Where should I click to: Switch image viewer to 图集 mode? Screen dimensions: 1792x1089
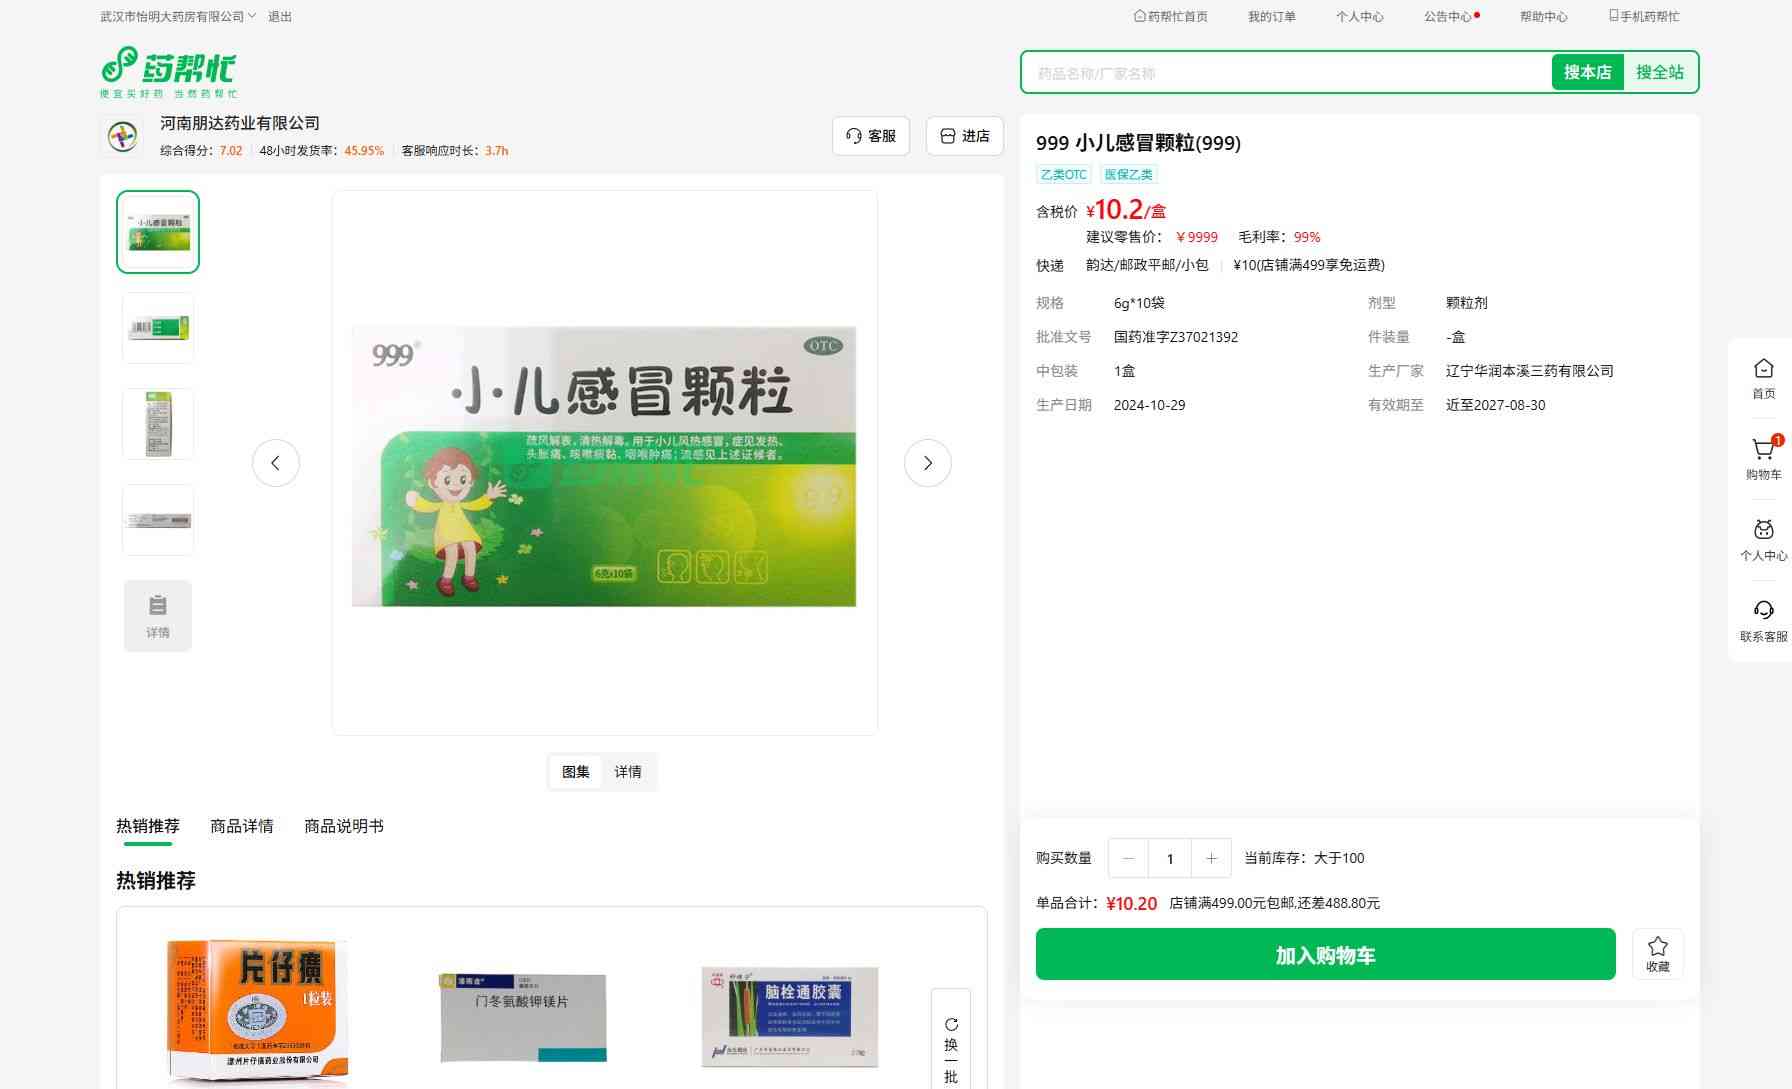point(575,772)
